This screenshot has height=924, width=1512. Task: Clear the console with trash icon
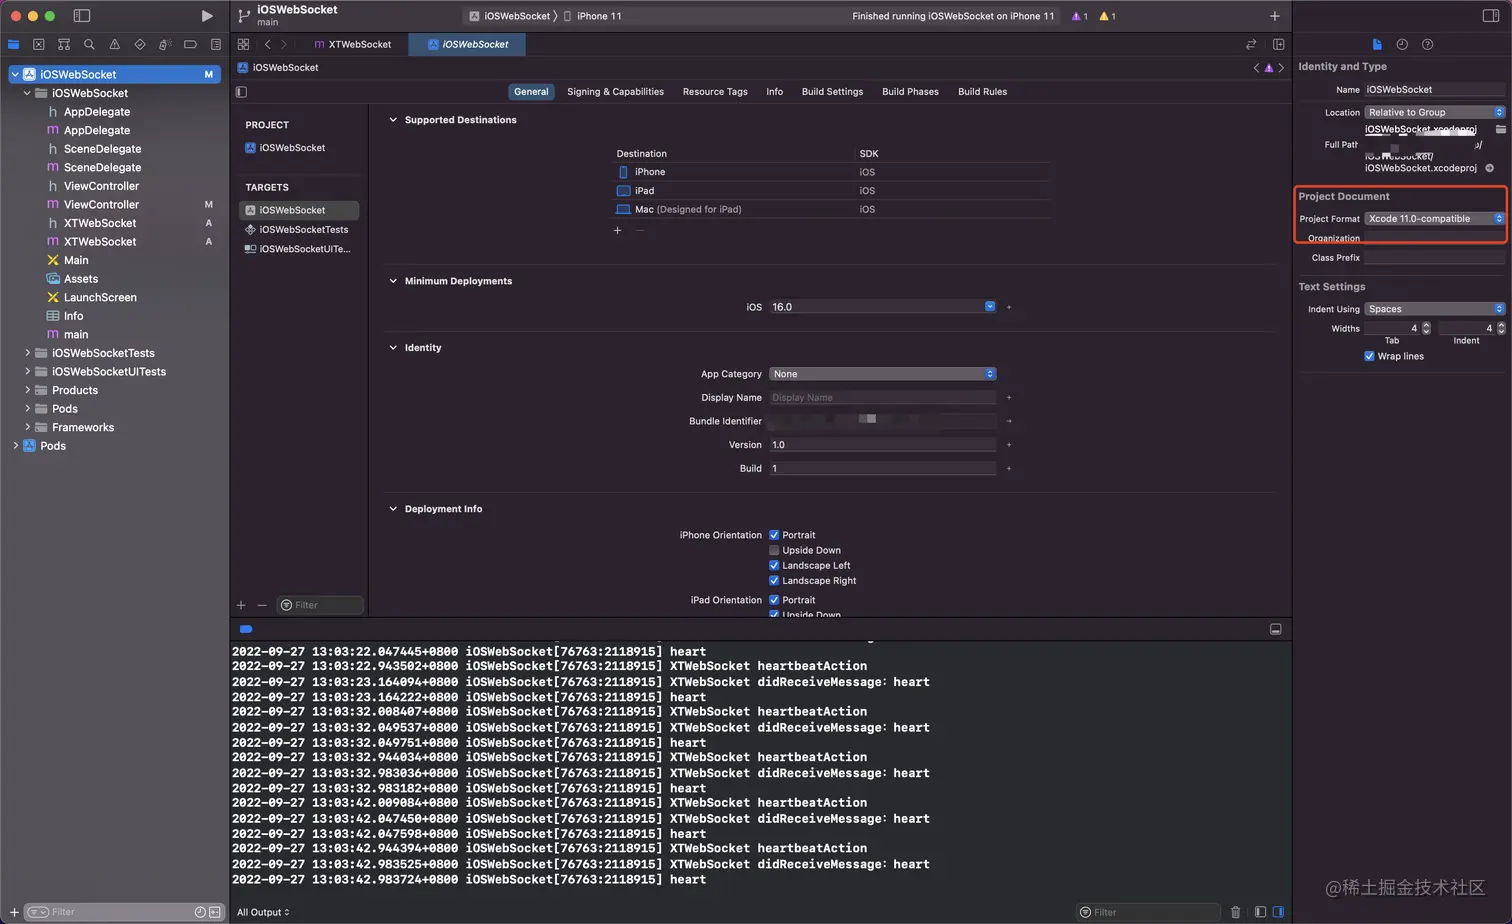(1235, 912)
